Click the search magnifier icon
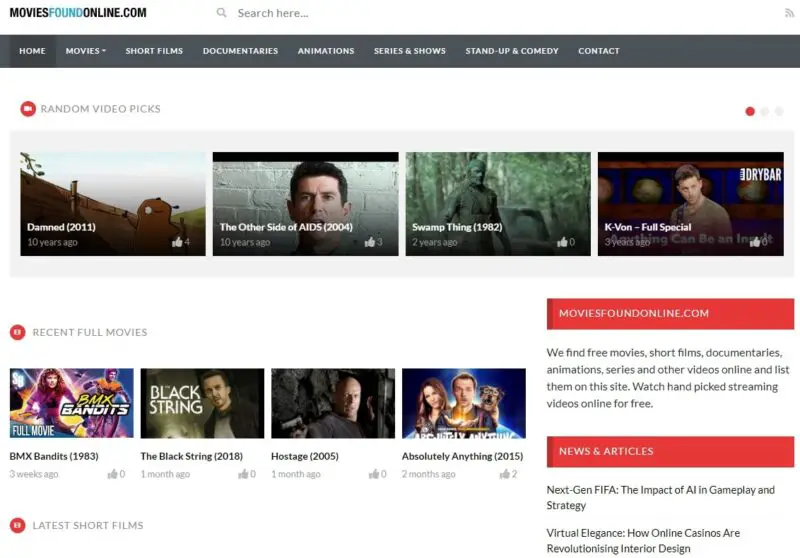Image resolution: width=800 pixels, height=558 pixels. [221, 13]
